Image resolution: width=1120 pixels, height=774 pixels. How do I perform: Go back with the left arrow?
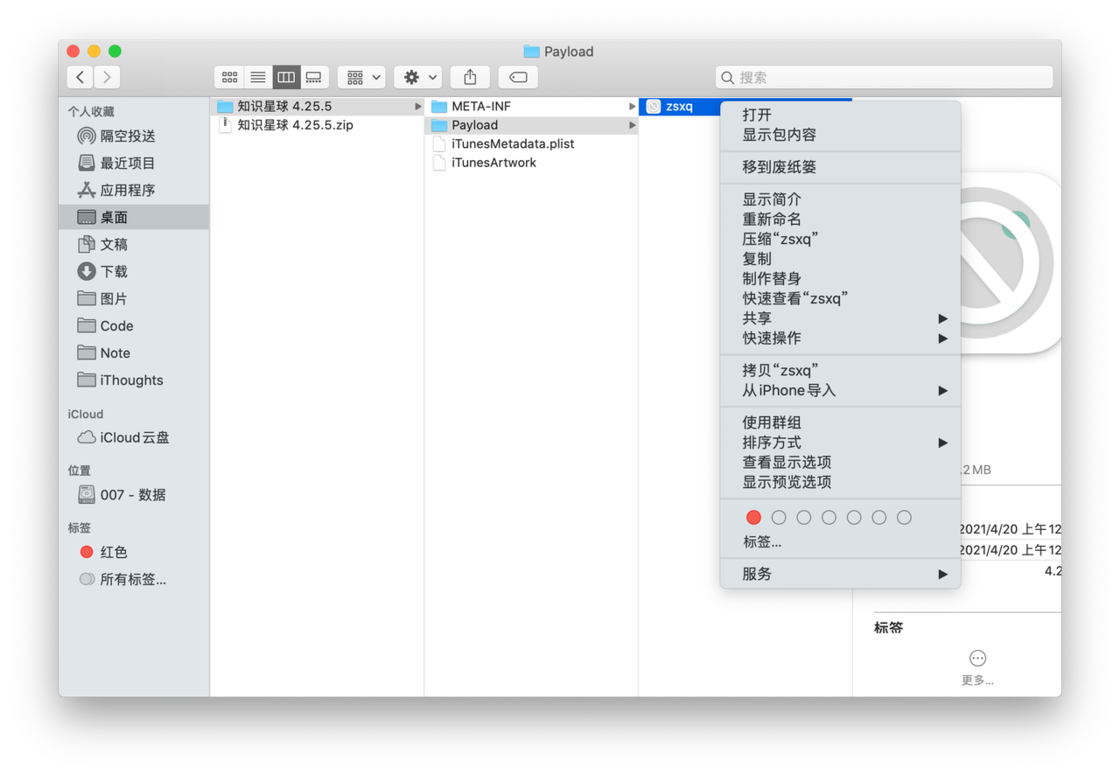[x=80, y=77]
